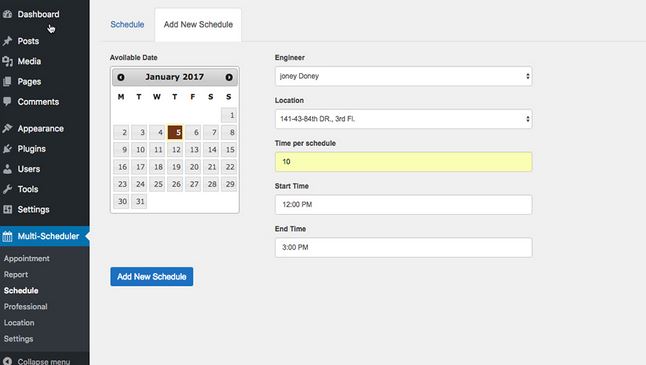Click the Plugins plug icon

tap(7, 149)
